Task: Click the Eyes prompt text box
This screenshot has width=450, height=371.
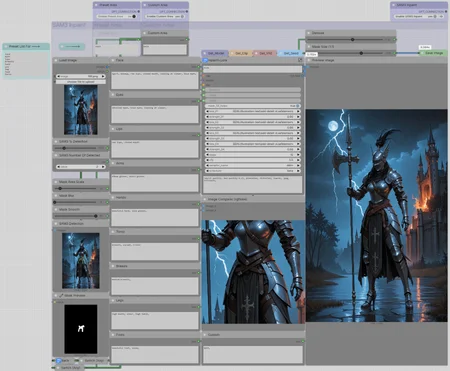Action: point(155,114)
